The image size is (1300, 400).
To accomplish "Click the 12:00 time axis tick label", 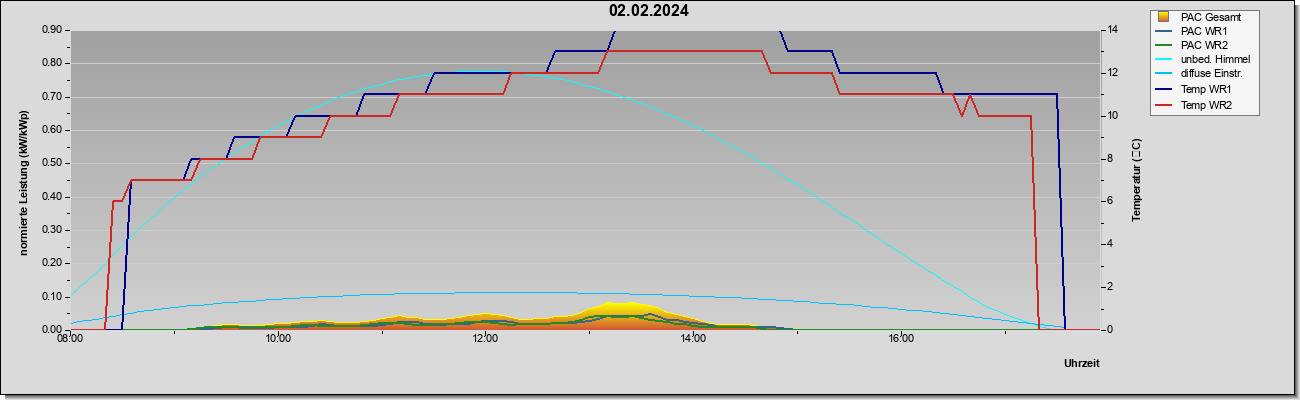I will click(485, 338).
